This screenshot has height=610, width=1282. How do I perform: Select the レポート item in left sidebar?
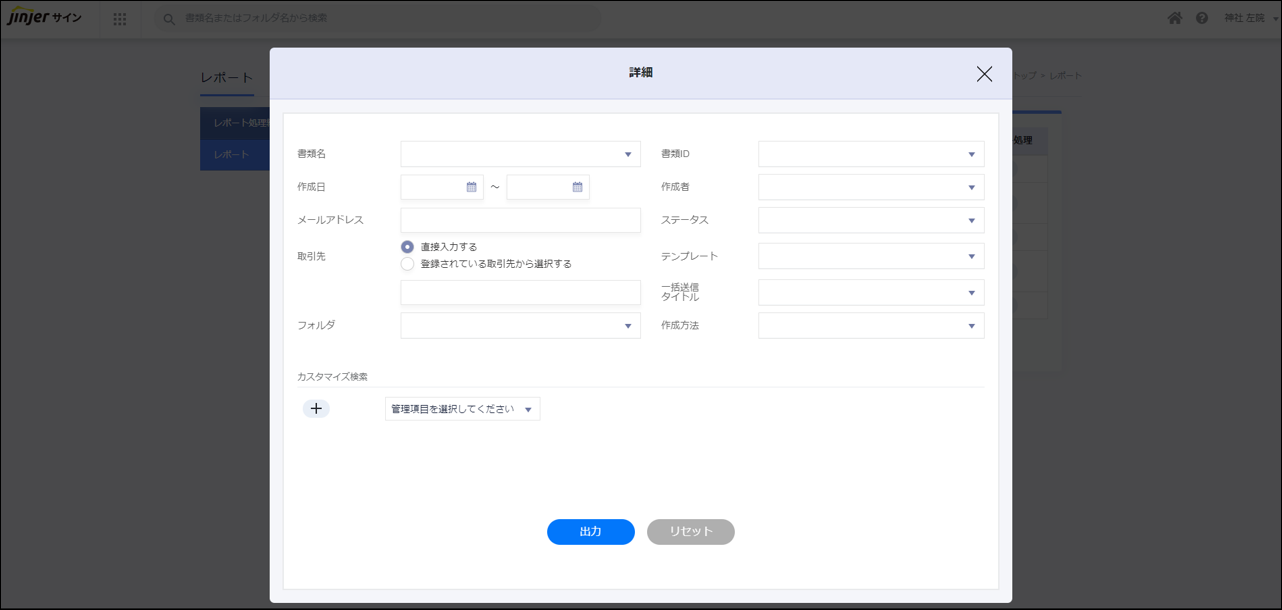tap(234, 155)
